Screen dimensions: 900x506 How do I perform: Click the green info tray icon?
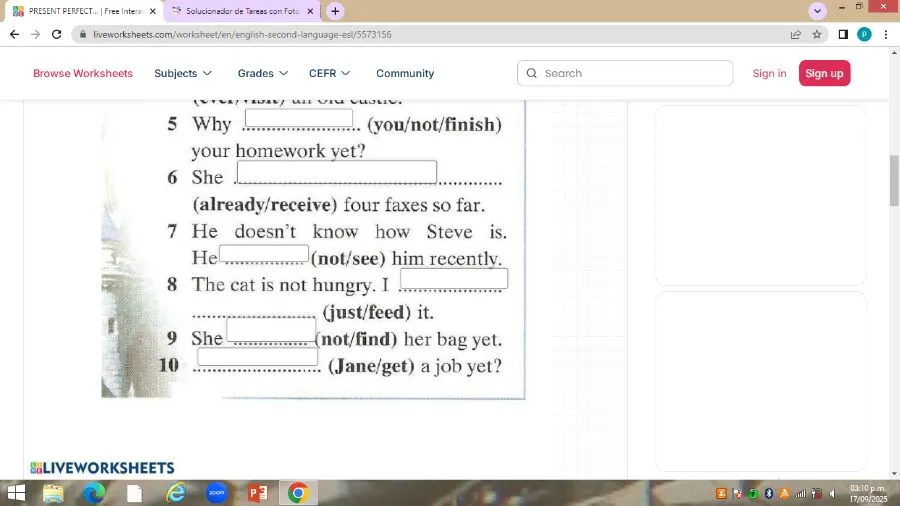(x=753, y=493)
